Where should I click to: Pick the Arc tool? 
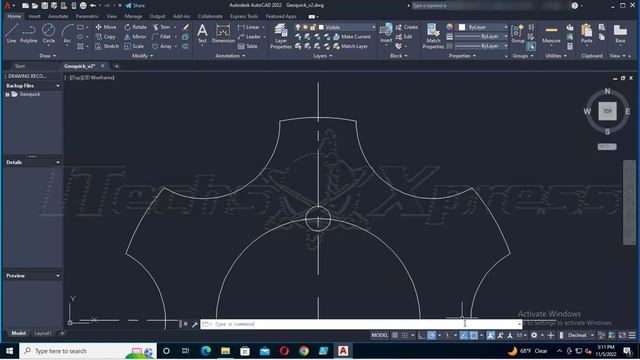coord(67,33)
